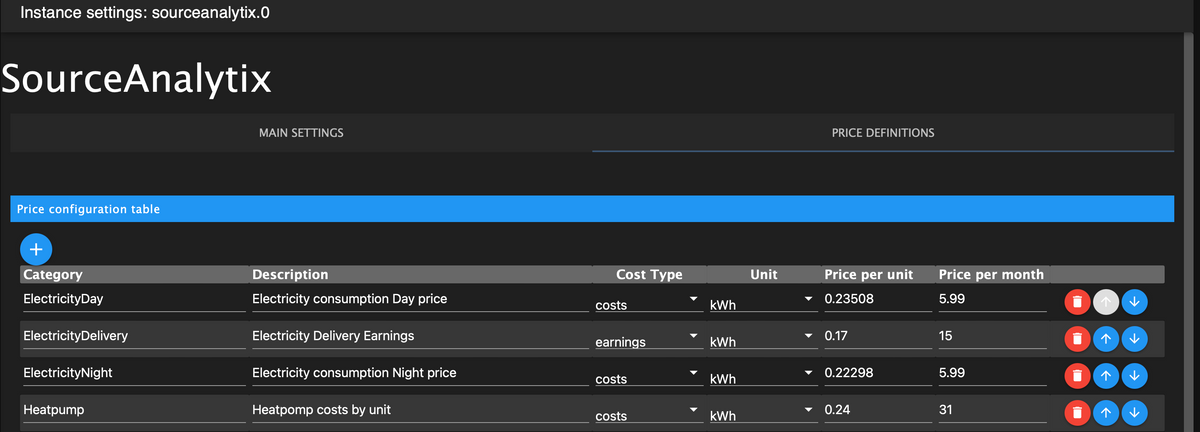Open Cost Type dropdown for ElectricityDelivery
This screenshot has height=432, width=1200.
pyautogui.click(x=647, y=339)
